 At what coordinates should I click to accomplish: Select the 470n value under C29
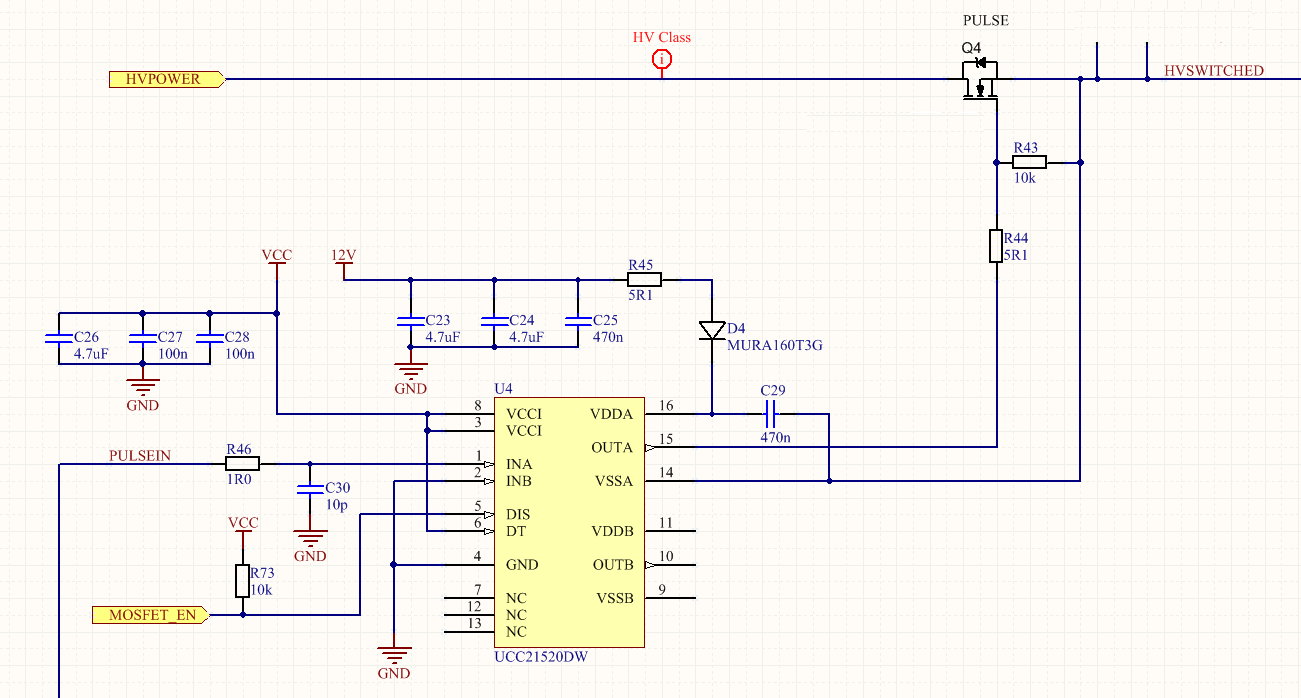775,438
